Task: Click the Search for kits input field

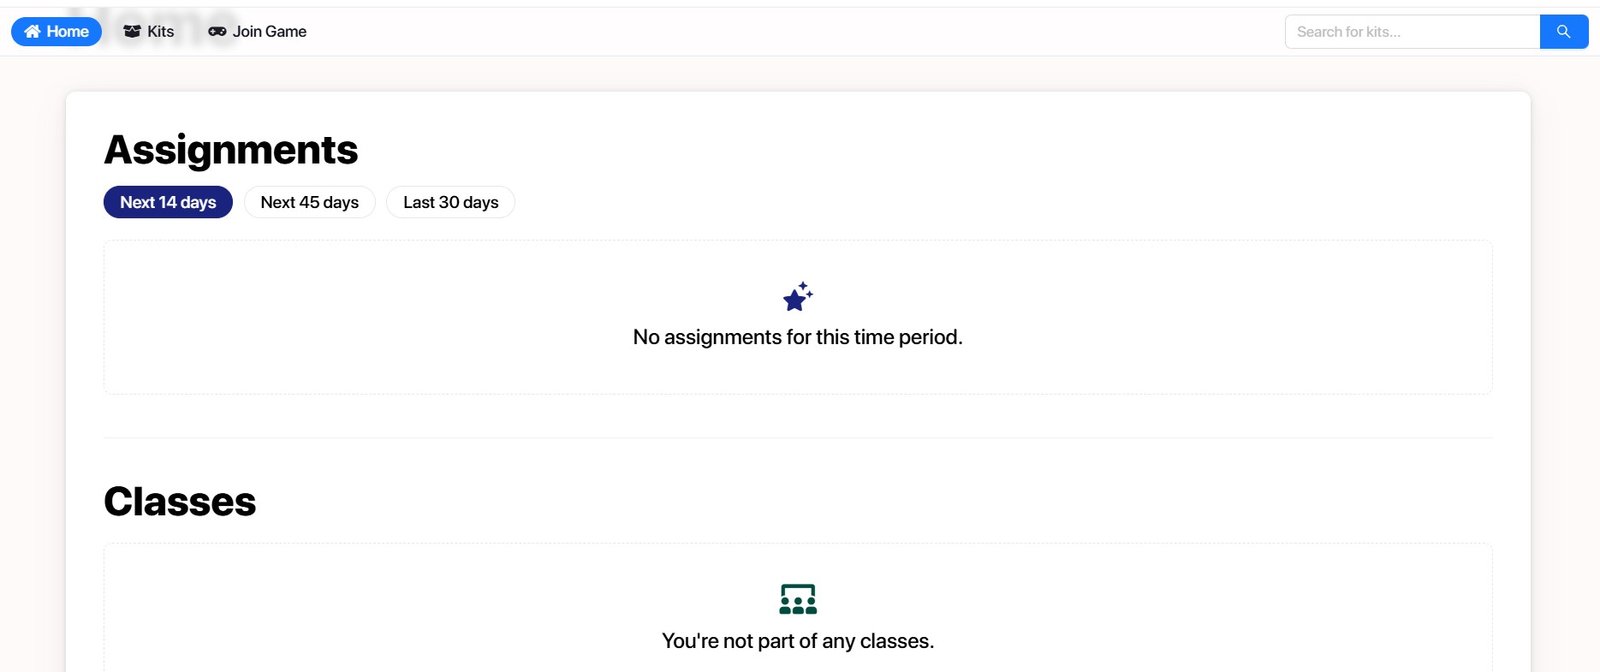Action: pyautogui.click(x=1412, y=32)
